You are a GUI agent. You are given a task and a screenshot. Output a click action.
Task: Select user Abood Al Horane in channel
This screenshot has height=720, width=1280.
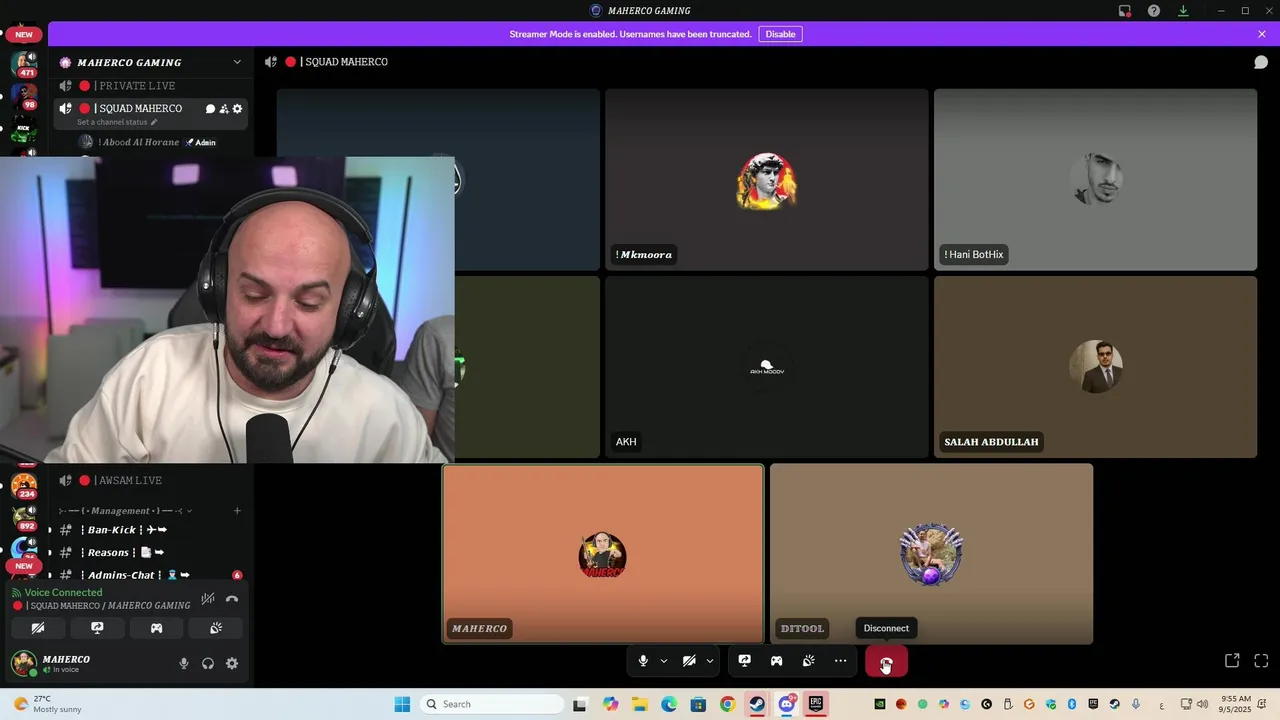click(x=148, y=142)
